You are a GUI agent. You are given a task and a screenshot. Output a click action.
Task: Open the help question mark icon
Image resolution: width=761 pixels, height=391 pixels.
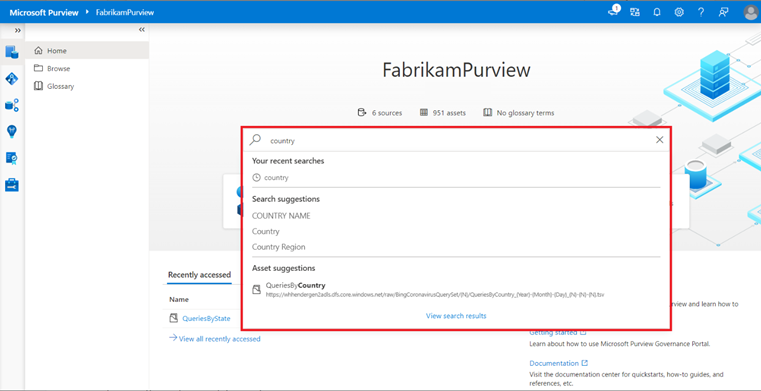pos(701,13)
